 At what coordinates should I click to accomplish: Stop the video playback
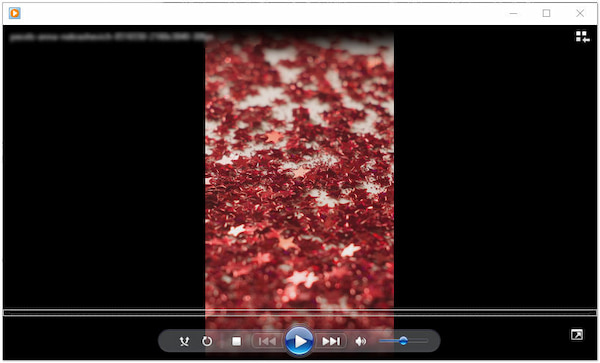pyautogui.click(x=236, y=341)
